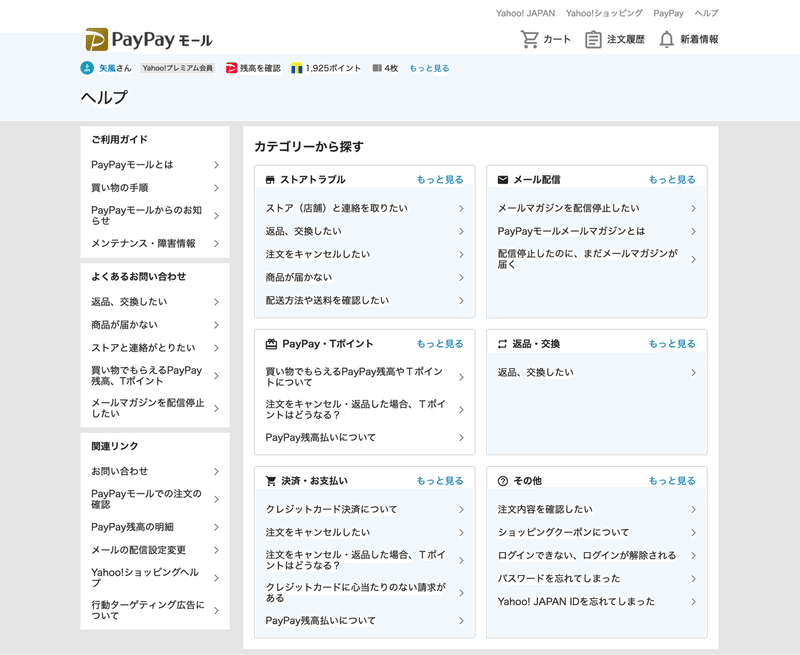Click the red PayPay balance icon
This screenshot has width=800, height=655.
pyautogui.click(x=231, y=68)
